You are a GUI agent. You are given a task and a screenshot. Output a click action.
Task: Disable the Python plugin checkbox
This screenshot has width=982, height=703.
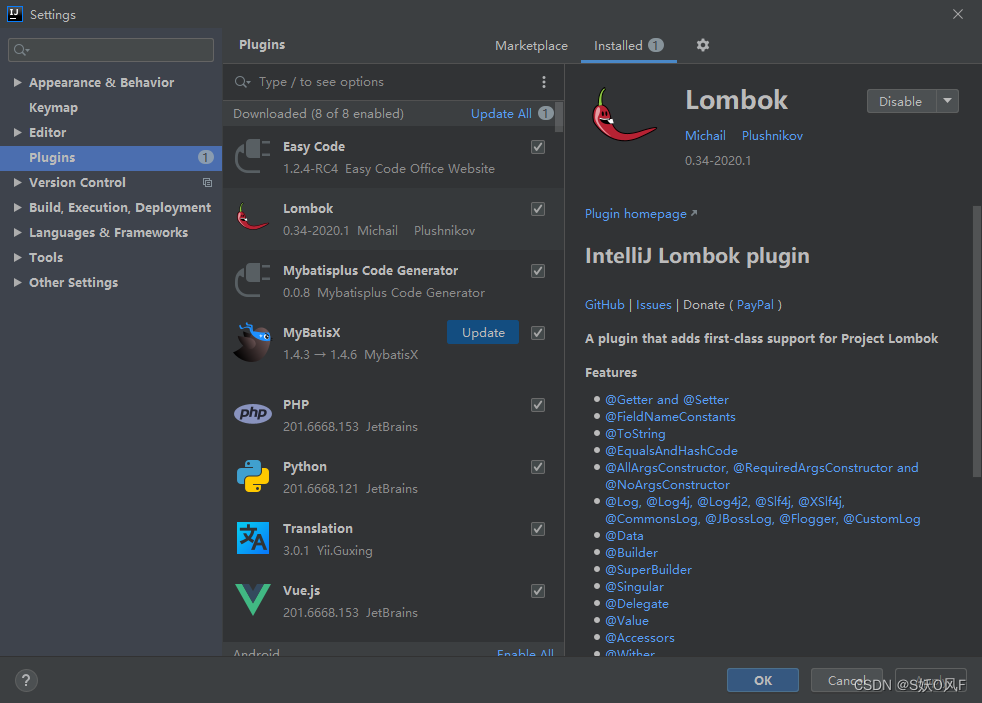[538, 467]
